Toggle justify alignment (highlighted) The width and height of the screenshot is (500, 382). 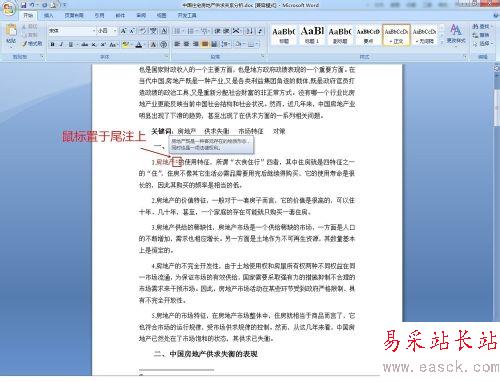(205, 44)
